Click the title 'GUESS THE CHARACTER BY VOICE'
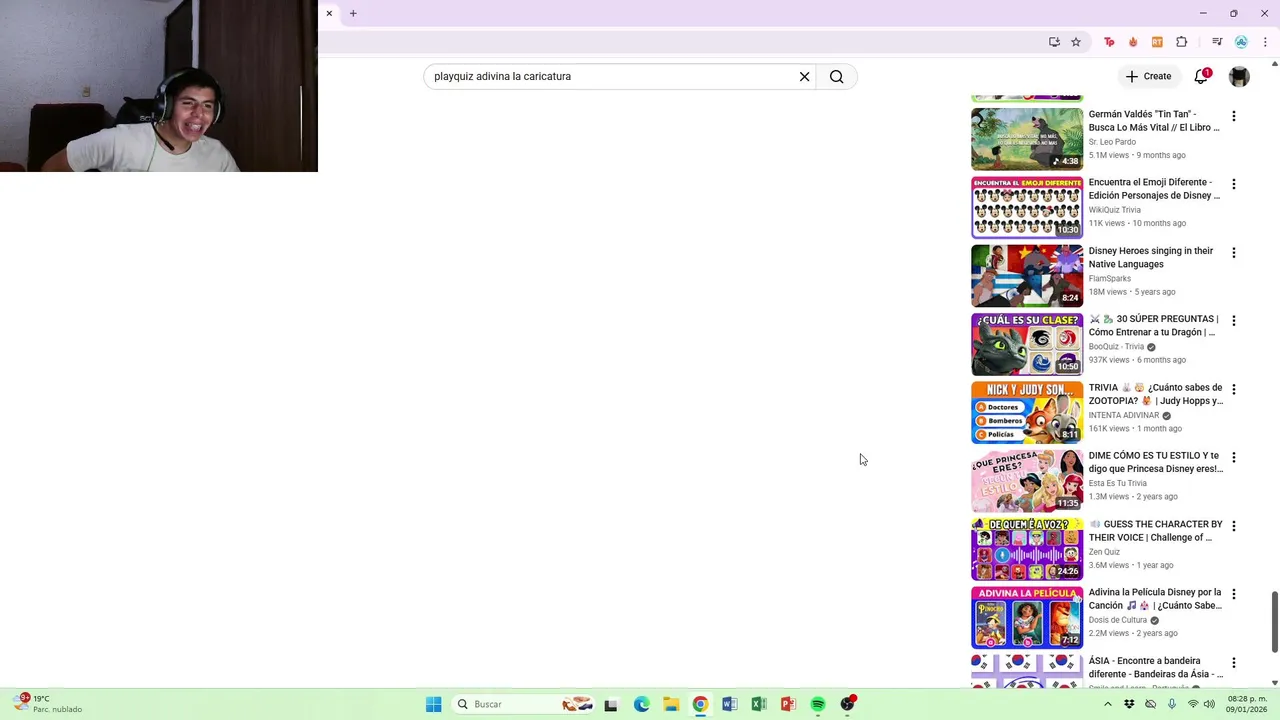Image resolution: width=1280 pixels, height=720 pixels. pos(1156,531)
